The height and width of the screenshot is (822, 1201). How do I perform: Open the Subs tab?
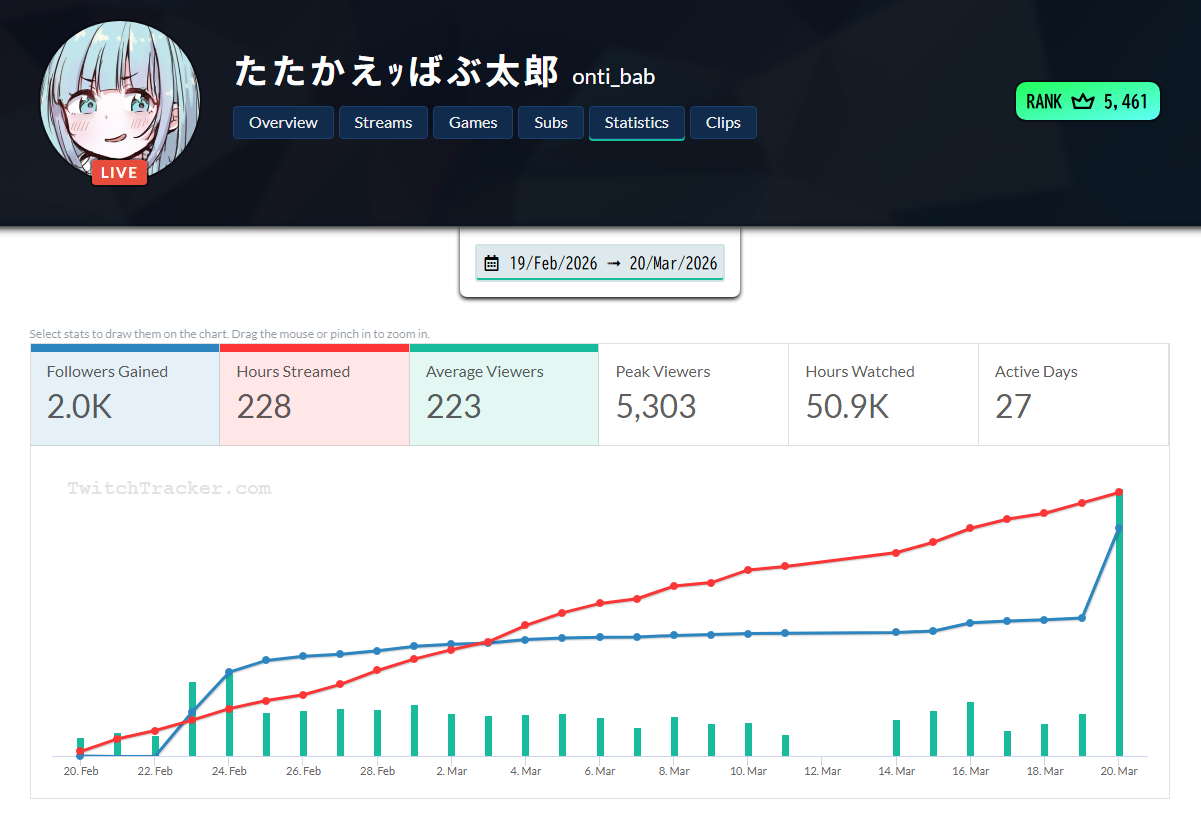pyautogui.click(x=551, y=123)
